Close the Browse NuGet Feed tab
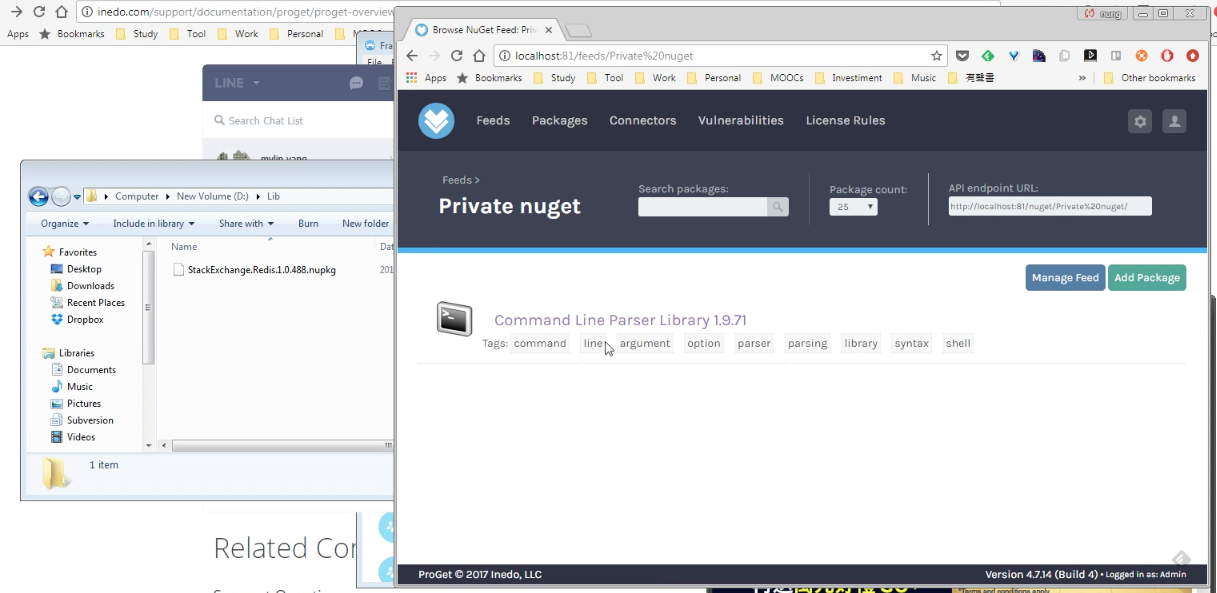1217x593 pixels. (x=548, y=31)
